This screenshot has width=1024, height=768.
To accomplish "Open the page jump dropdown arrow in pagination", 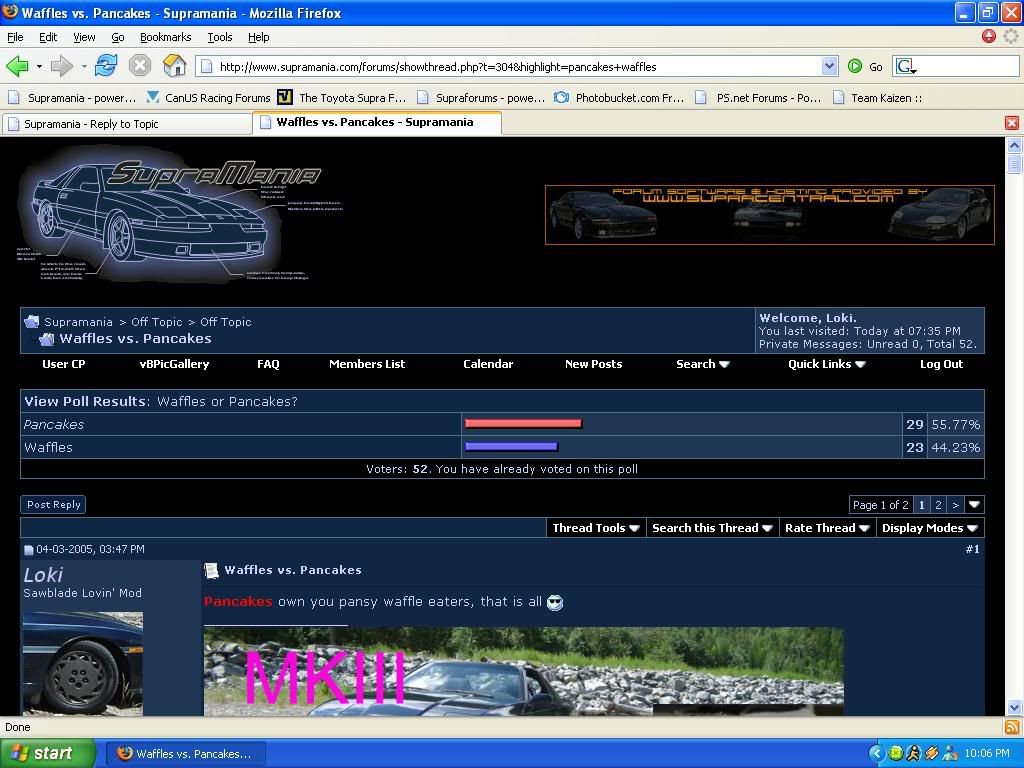I will (974, 504).
